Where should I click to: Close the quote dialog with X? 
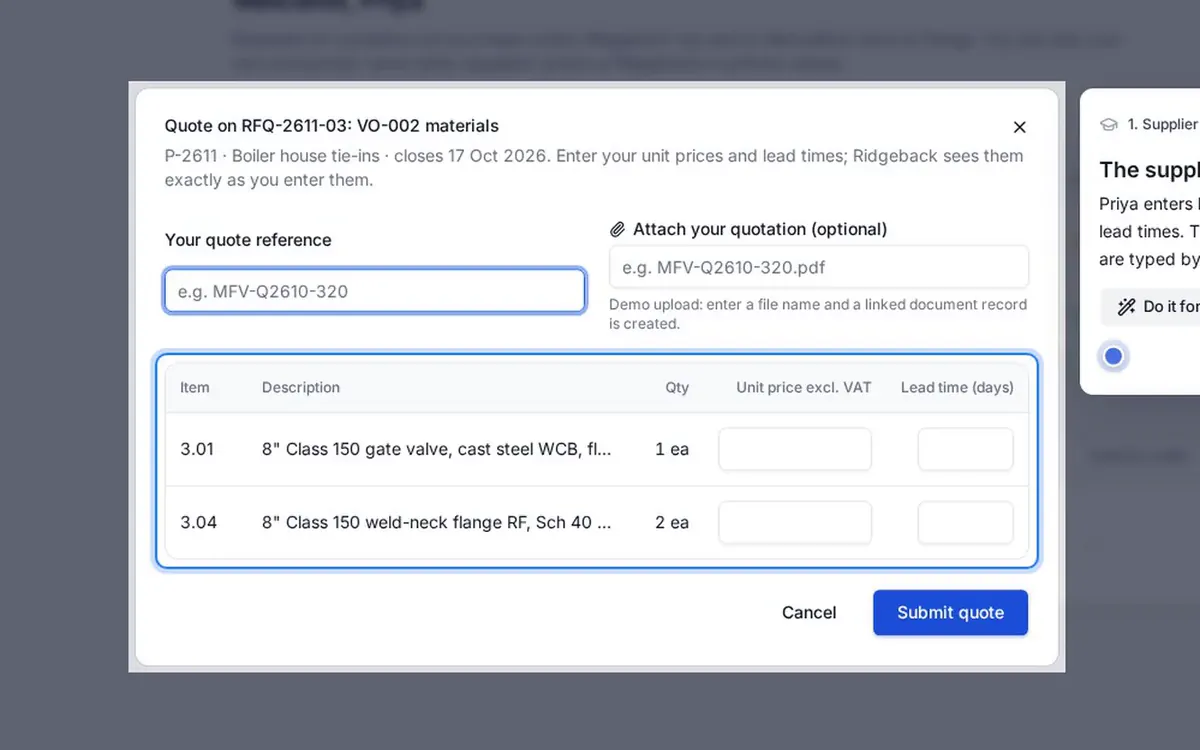[x=1019, y=127]
